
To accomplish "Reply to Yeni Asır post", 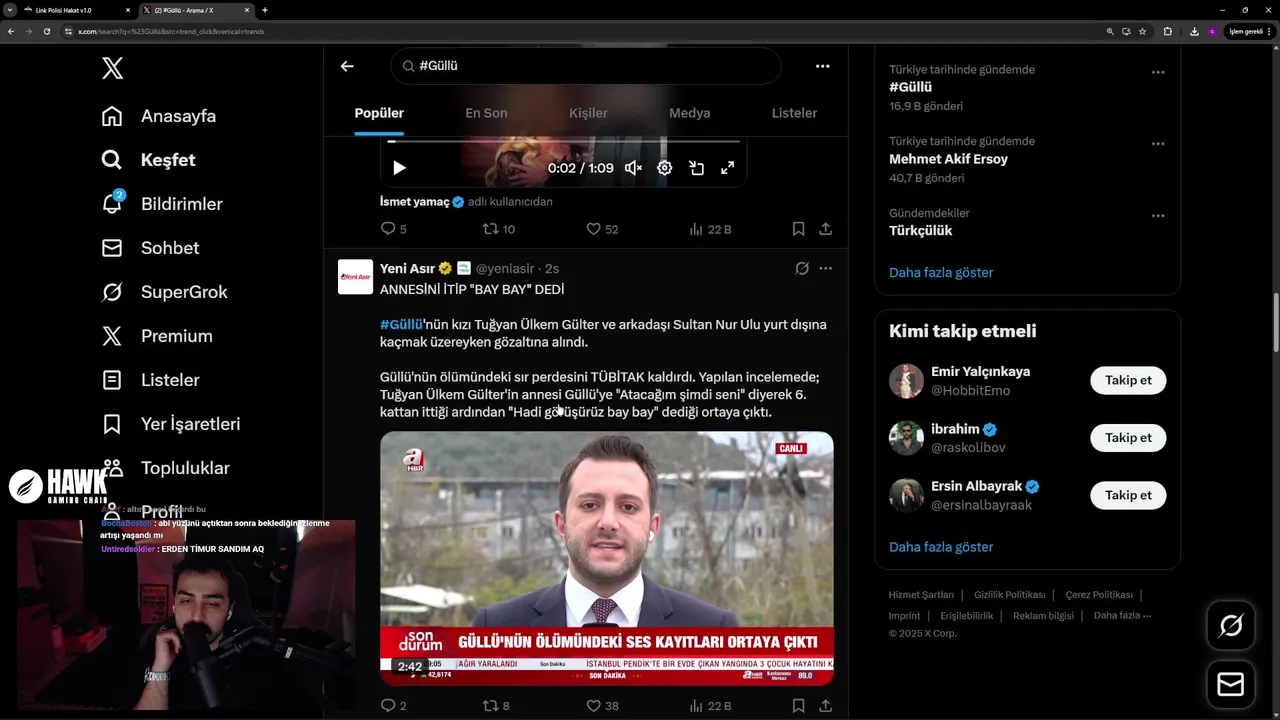I will point(394,705).
